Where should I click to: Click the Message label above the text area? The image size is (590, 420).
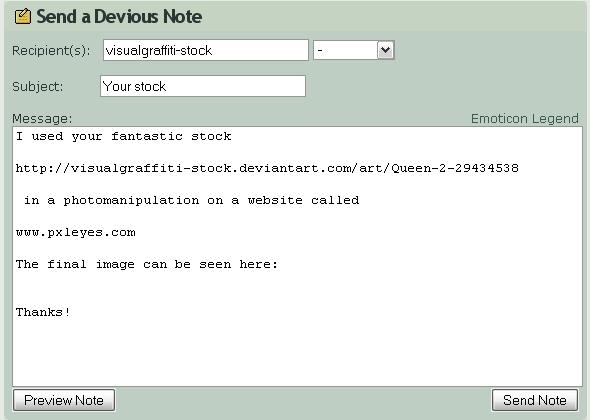pyautogui.click(x=42, y=119)
